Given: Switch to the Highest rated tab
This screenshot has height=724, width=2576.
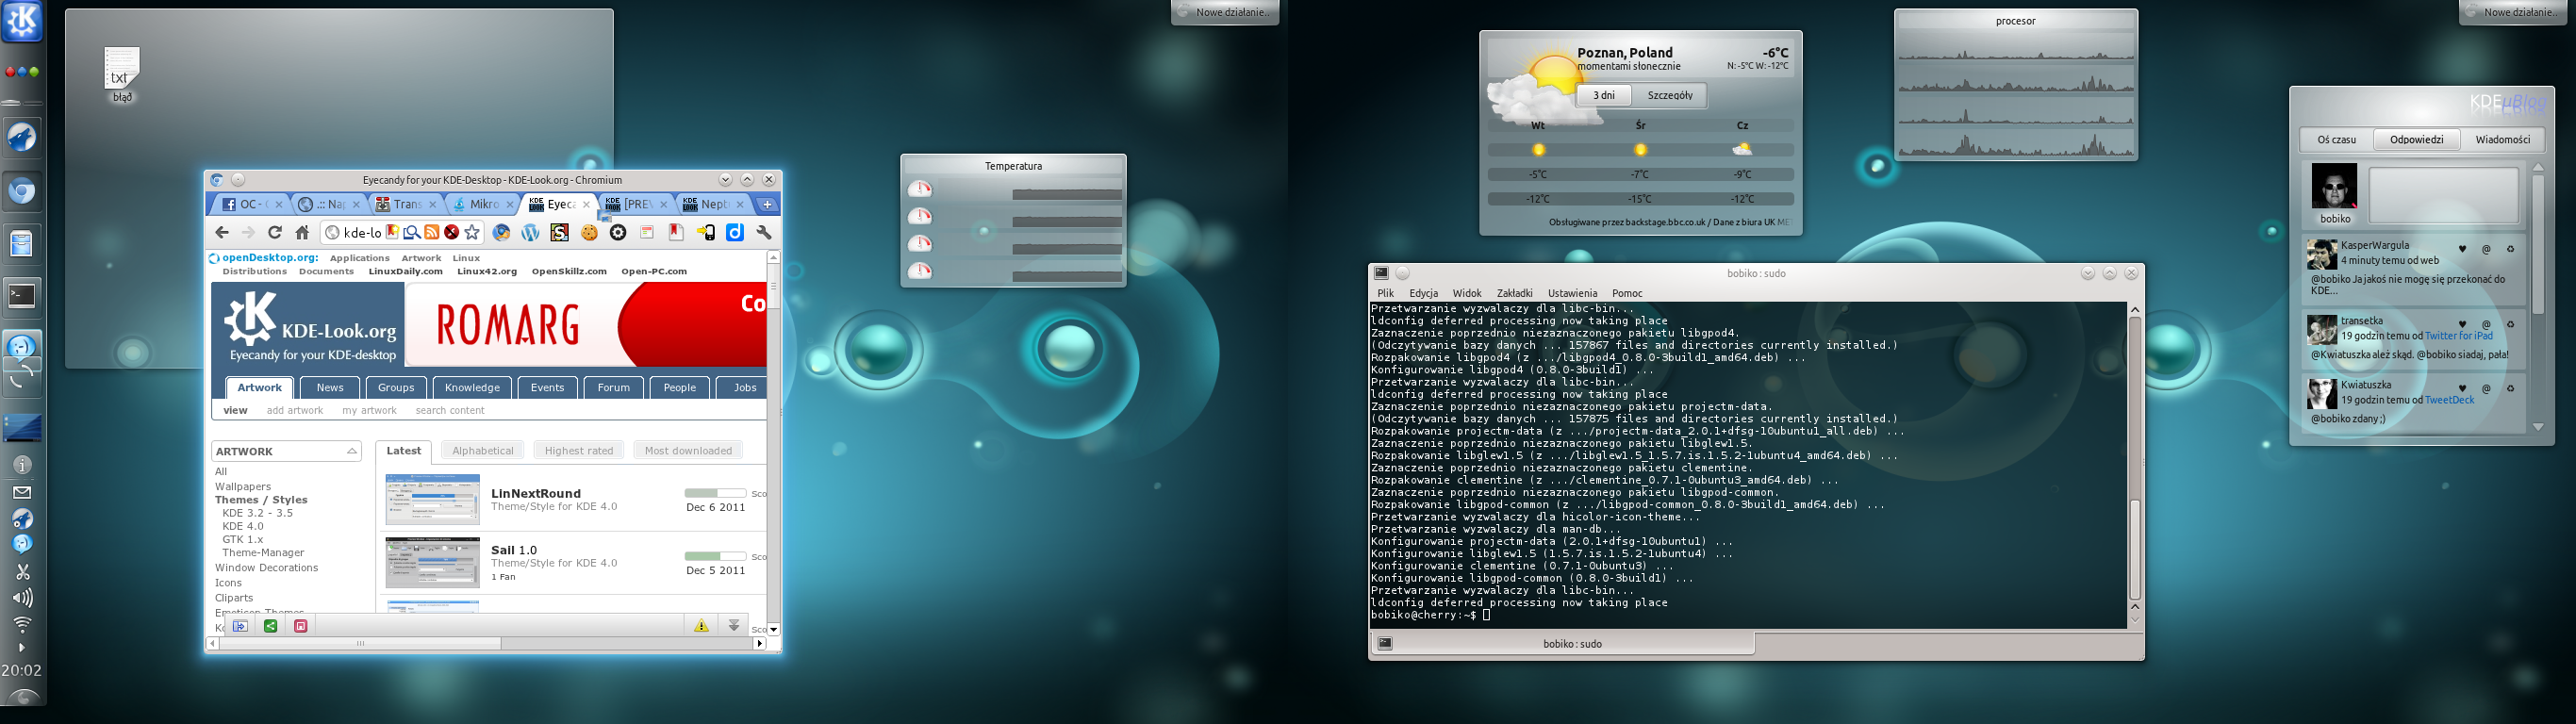Looking at the screenshot, I should [x=578, y=451].
